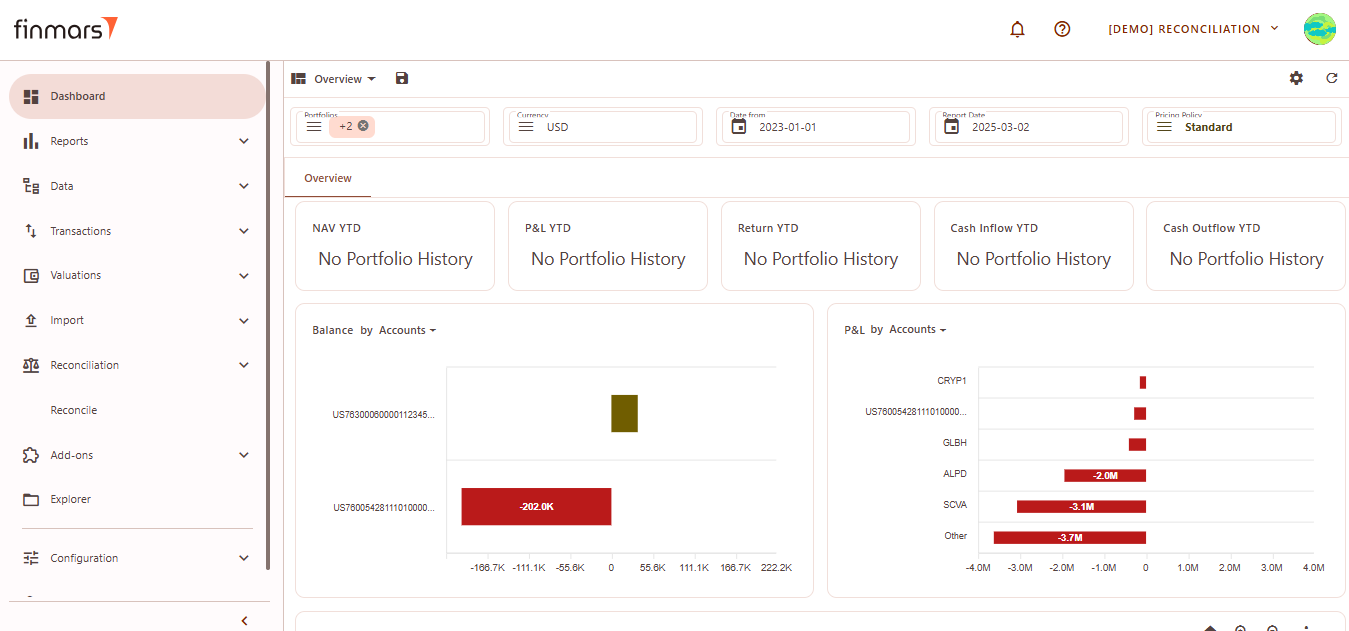Screen dimensions: 1349x631
Task: Open the [DEMO] RECONCILIATION workspace selector
Action: [1192, 29]
